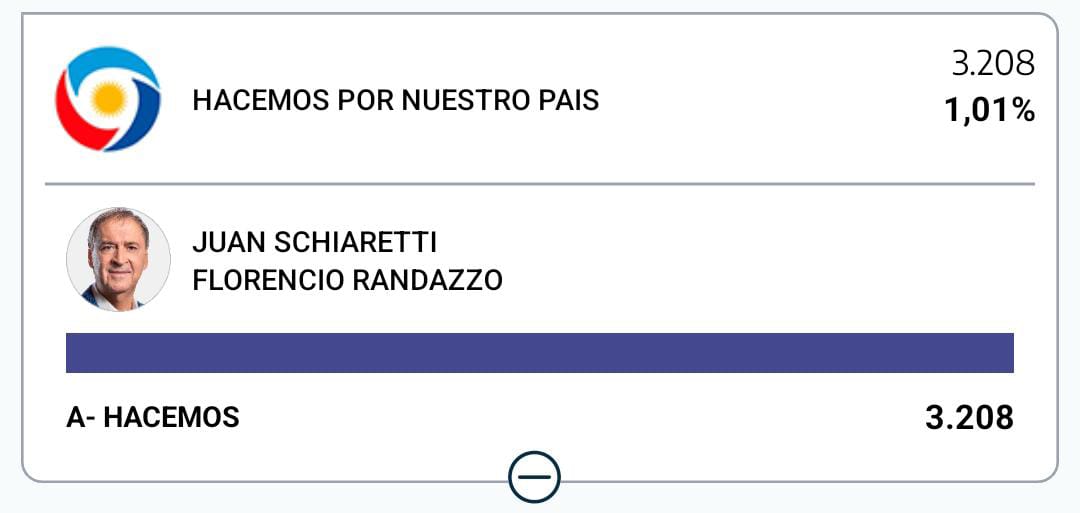The height and width of the screenshot is (513, 1080).
Task: Select the A- HACEMOS list label
Action: point(153,417)
